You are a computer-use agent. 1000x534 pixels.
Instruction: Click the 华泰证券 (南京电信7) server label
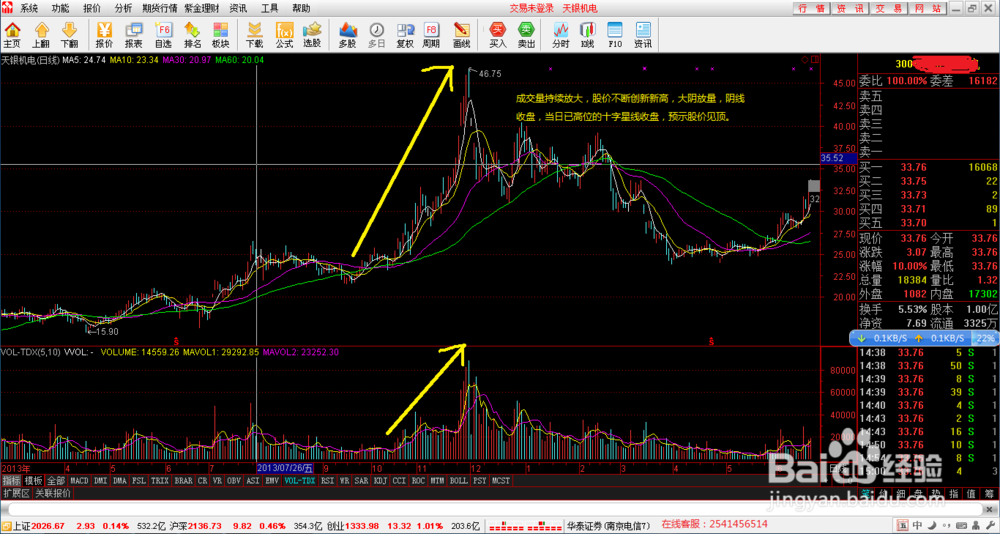[x=609, y=526]
